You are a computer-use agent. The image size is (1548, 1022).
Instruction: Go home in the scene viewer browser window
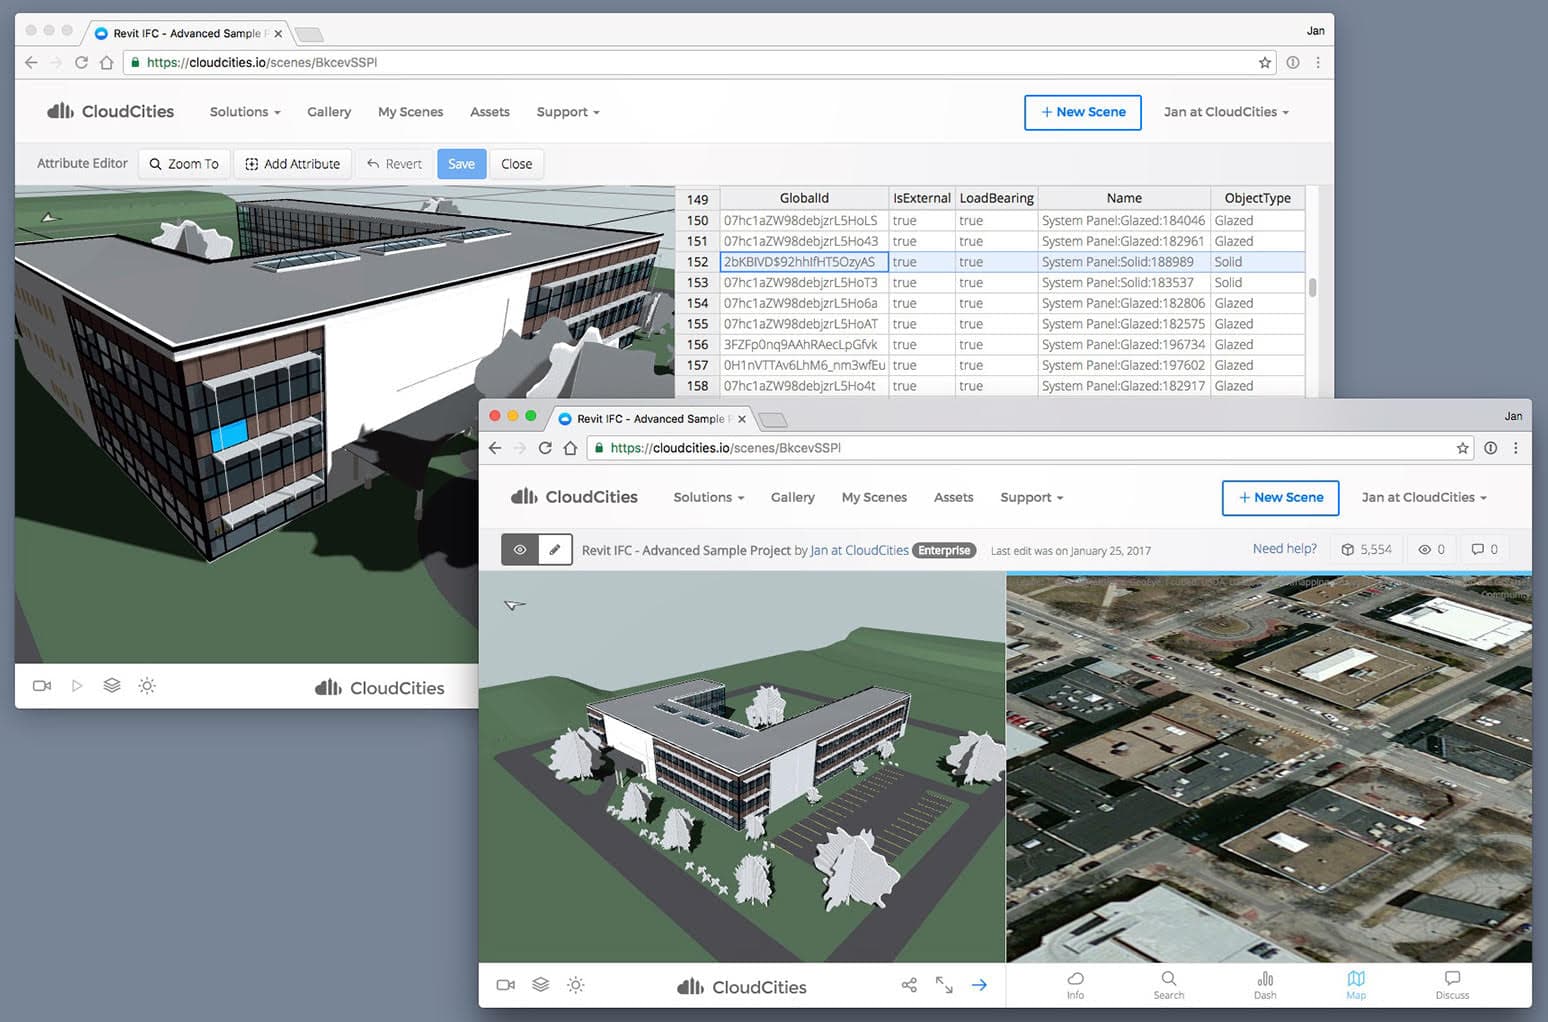[570, 448]
